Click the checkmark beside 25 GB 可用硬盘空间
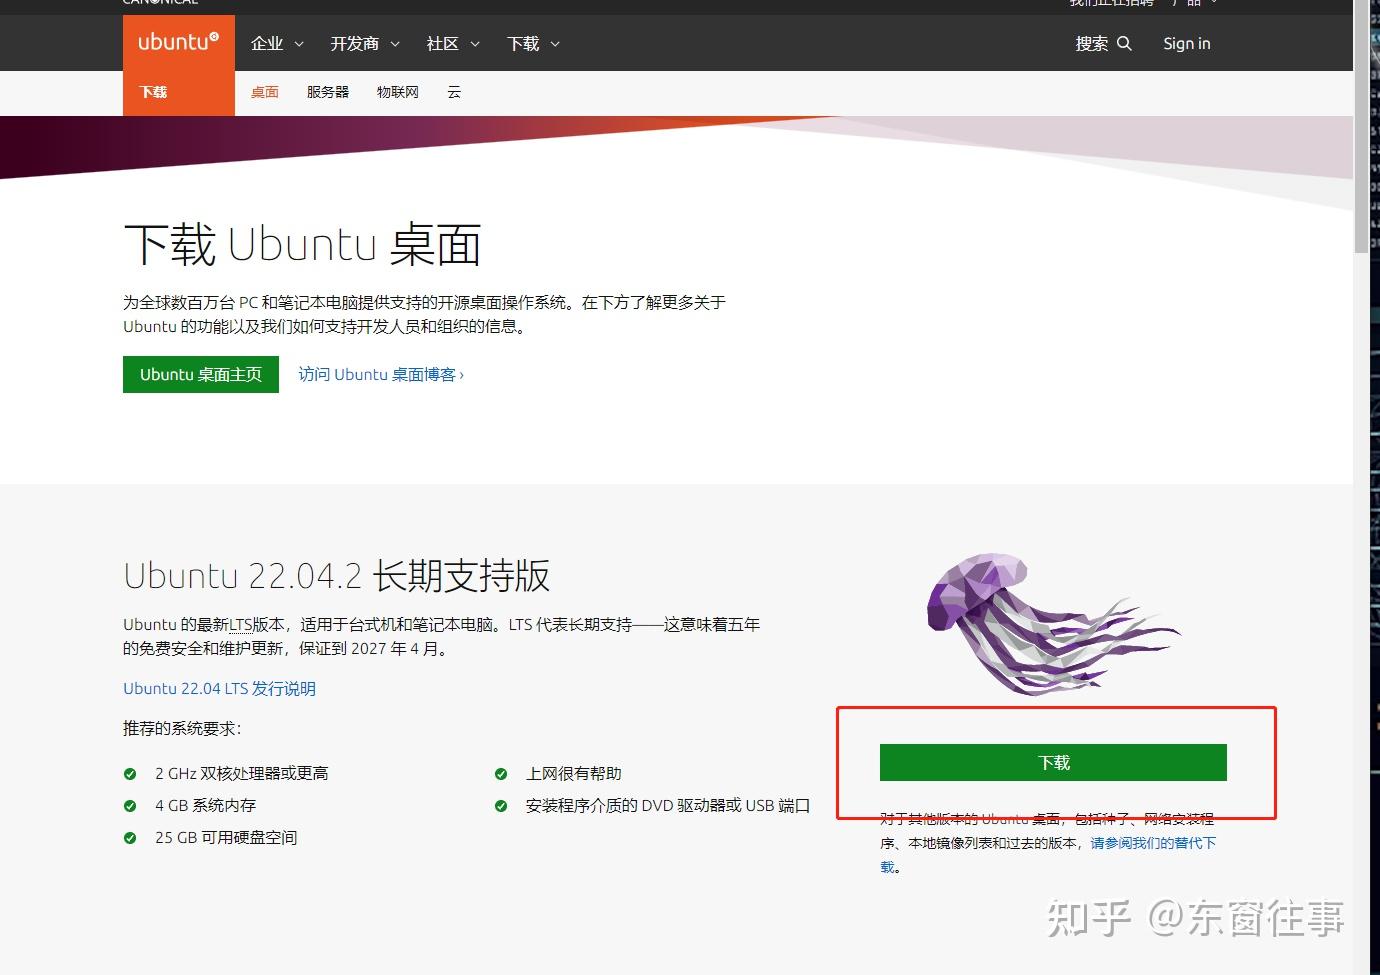 (x=130, y=837)
